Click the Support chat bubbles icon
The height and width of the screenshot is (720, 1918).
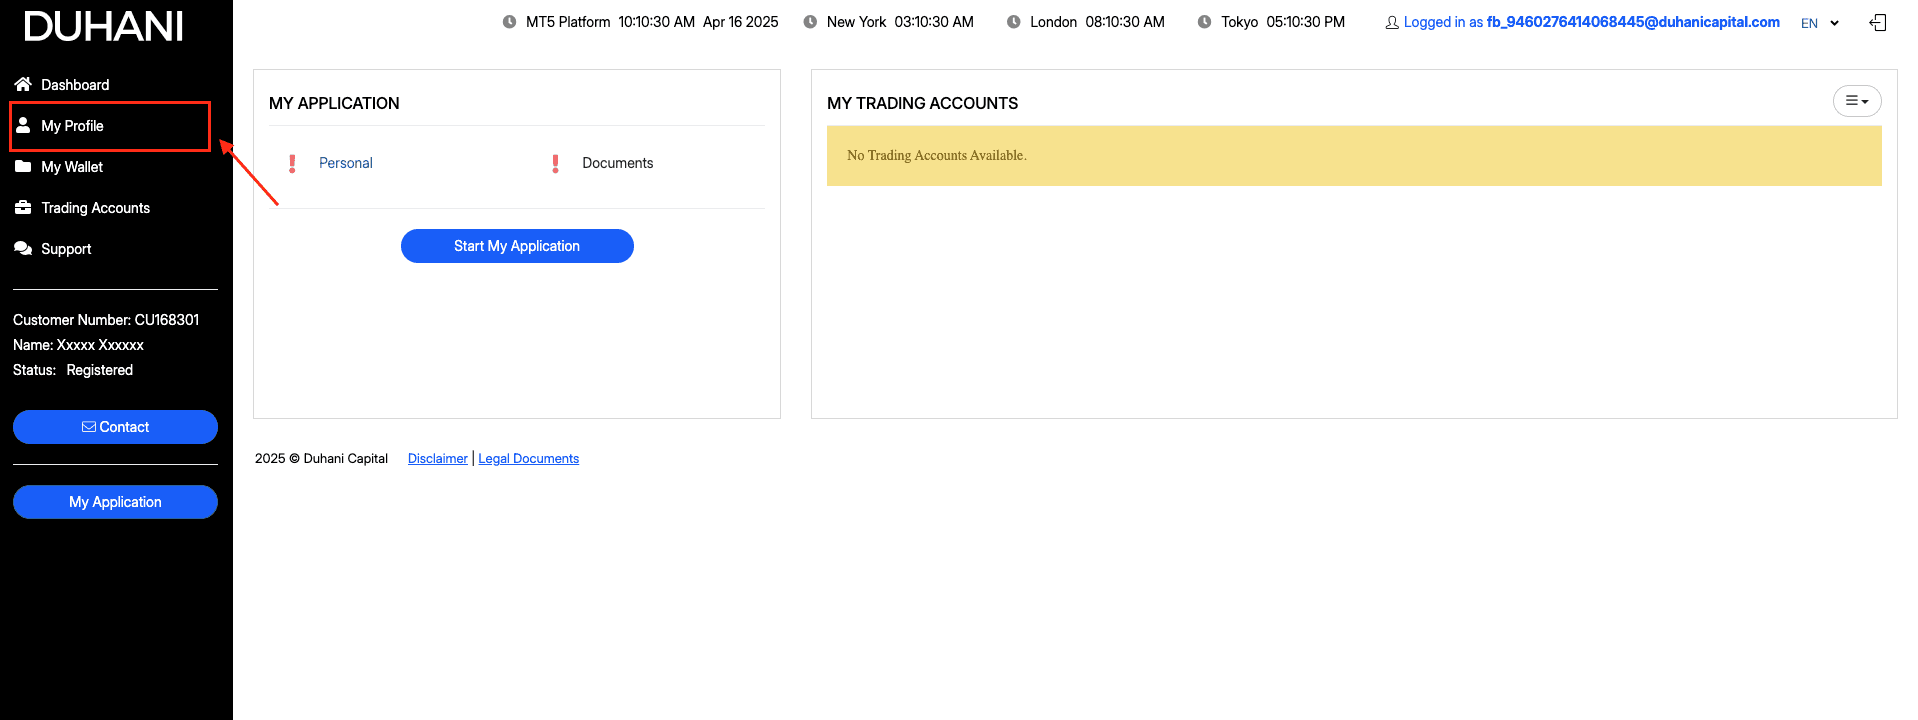click(23, 248)
